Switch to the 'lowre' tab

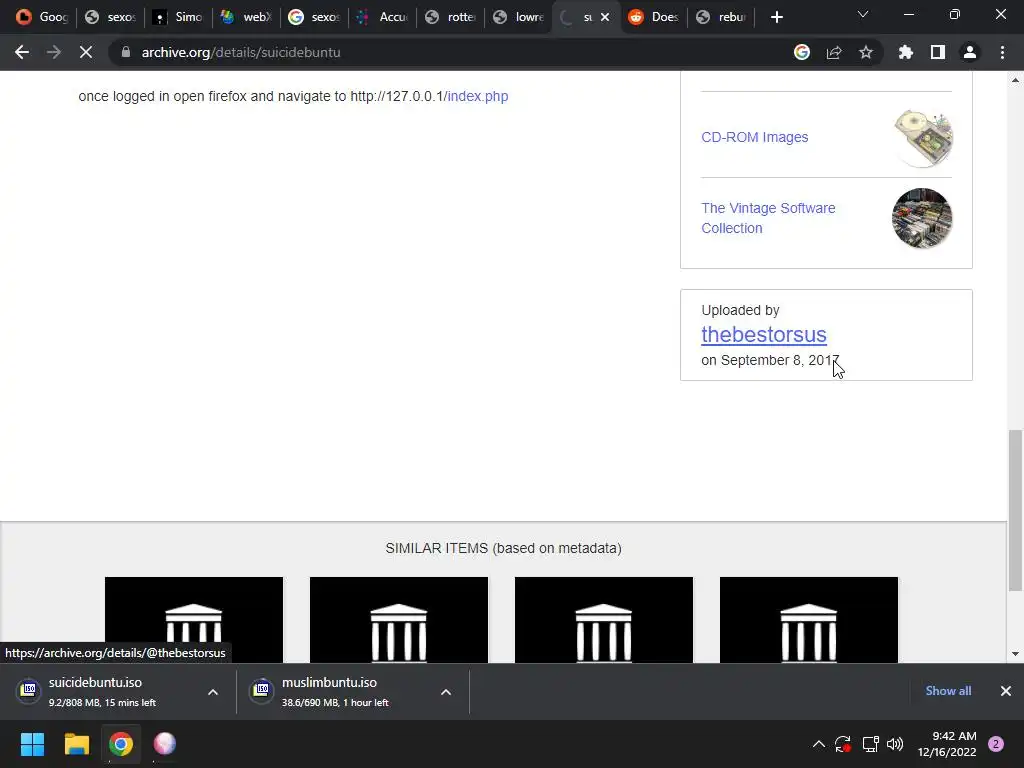coord(519,17)
